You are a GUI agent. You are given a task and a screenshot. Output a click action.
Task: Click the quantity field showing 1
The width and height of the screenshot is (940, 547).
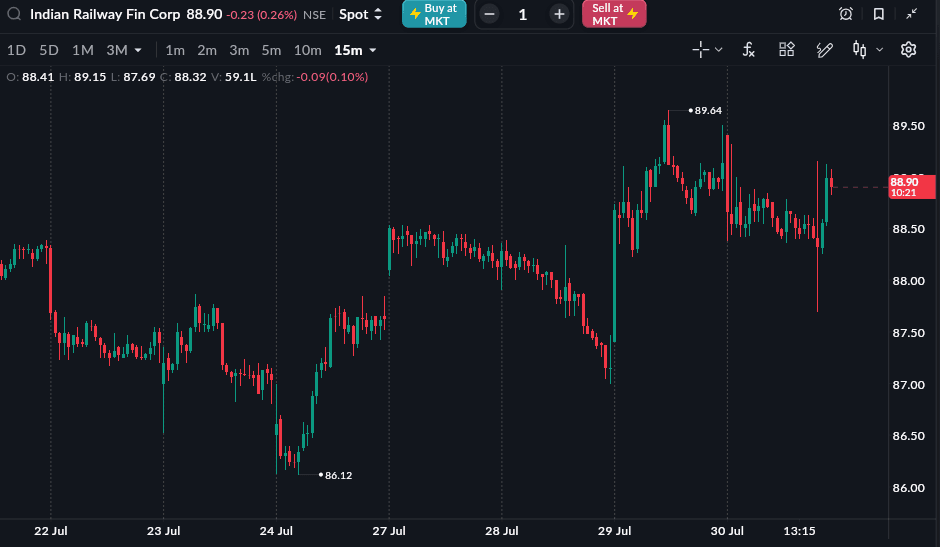523,14
